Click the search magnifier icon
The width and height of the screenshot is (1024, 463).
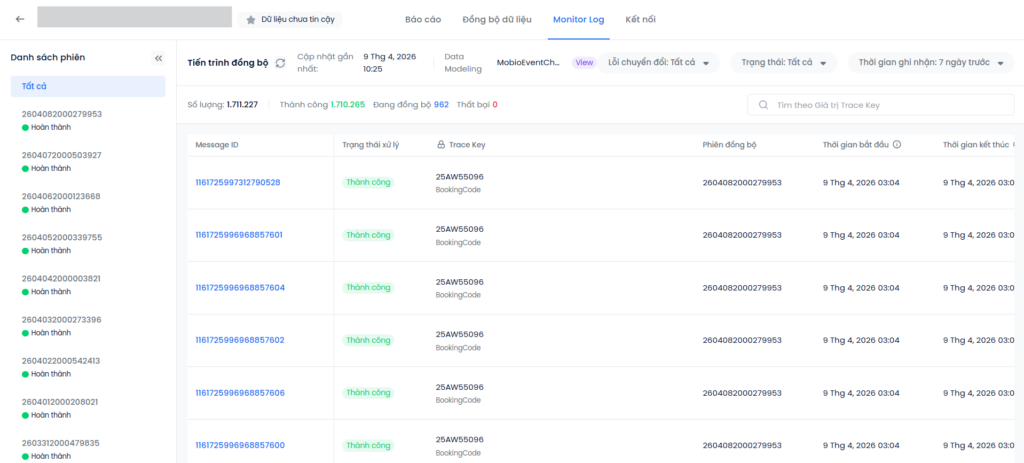pos(764,105)
